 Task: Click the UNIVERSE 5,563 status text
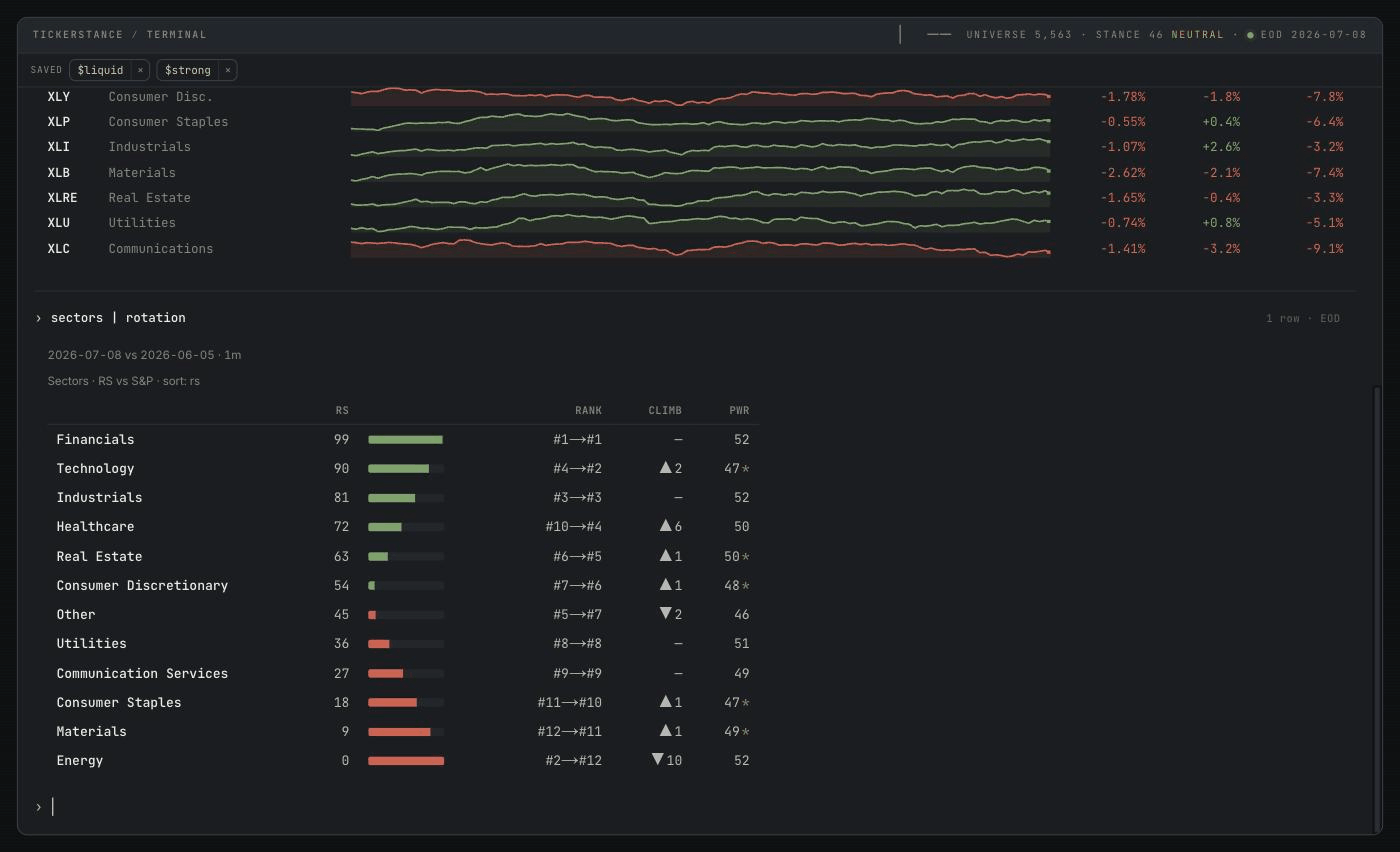pos(1019,35)
